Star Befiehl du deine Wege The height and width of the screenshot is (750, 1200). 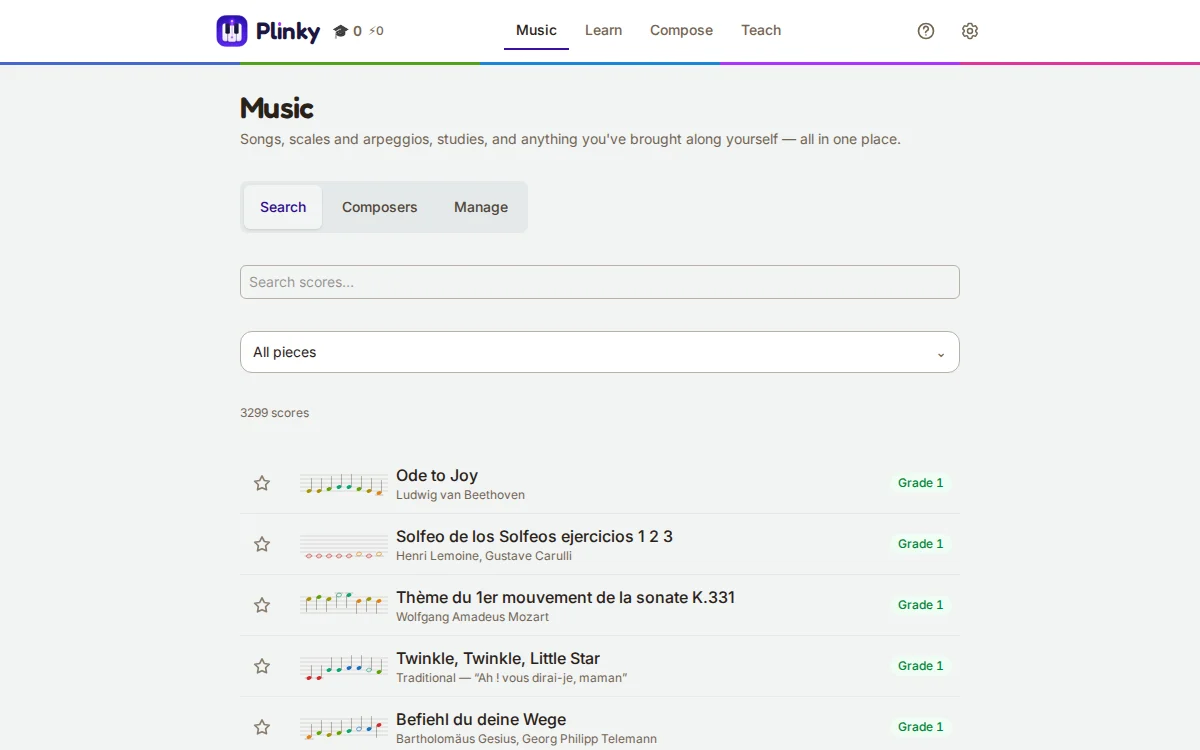pos(262,727)
